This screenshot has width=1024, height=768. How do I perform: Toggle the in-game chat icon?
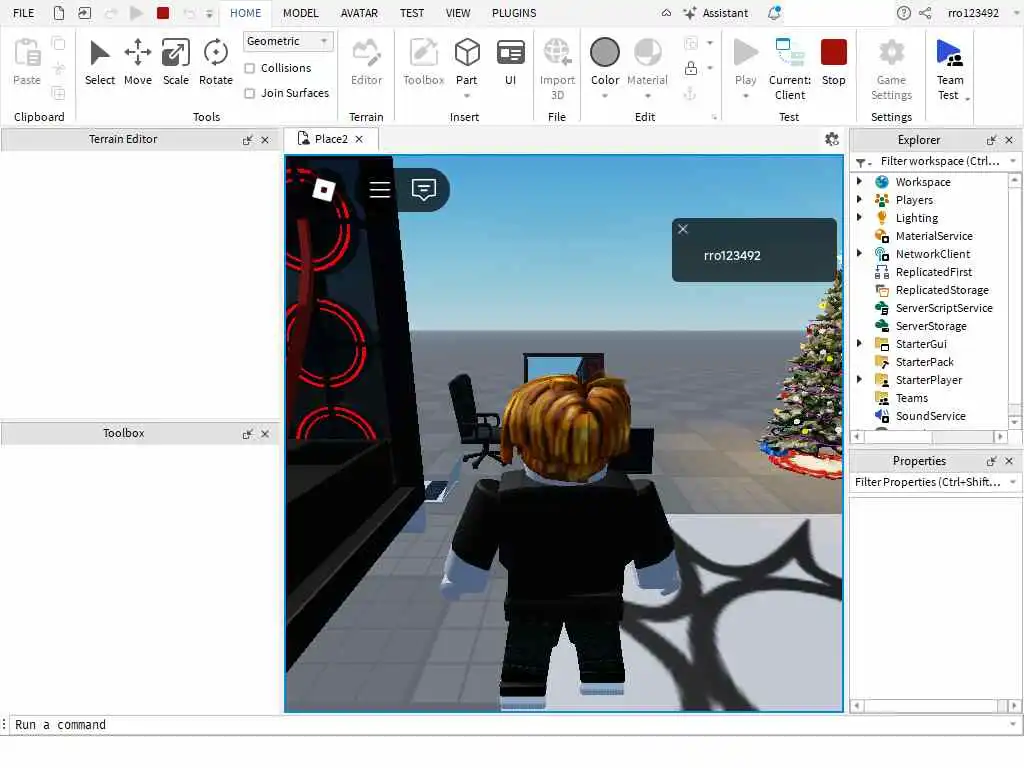tap(424, 189)
